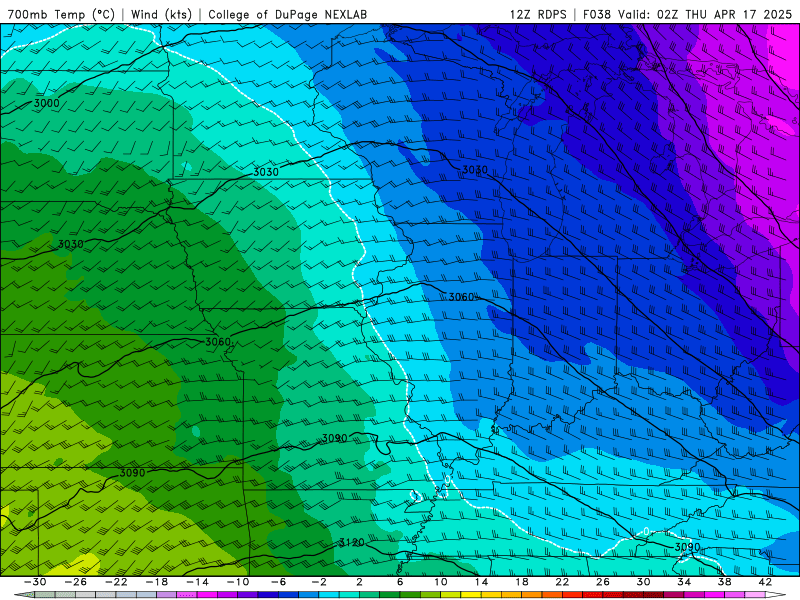Click the 22 color scale label
The height and width of the screenshot is (600, 800).
562,582
